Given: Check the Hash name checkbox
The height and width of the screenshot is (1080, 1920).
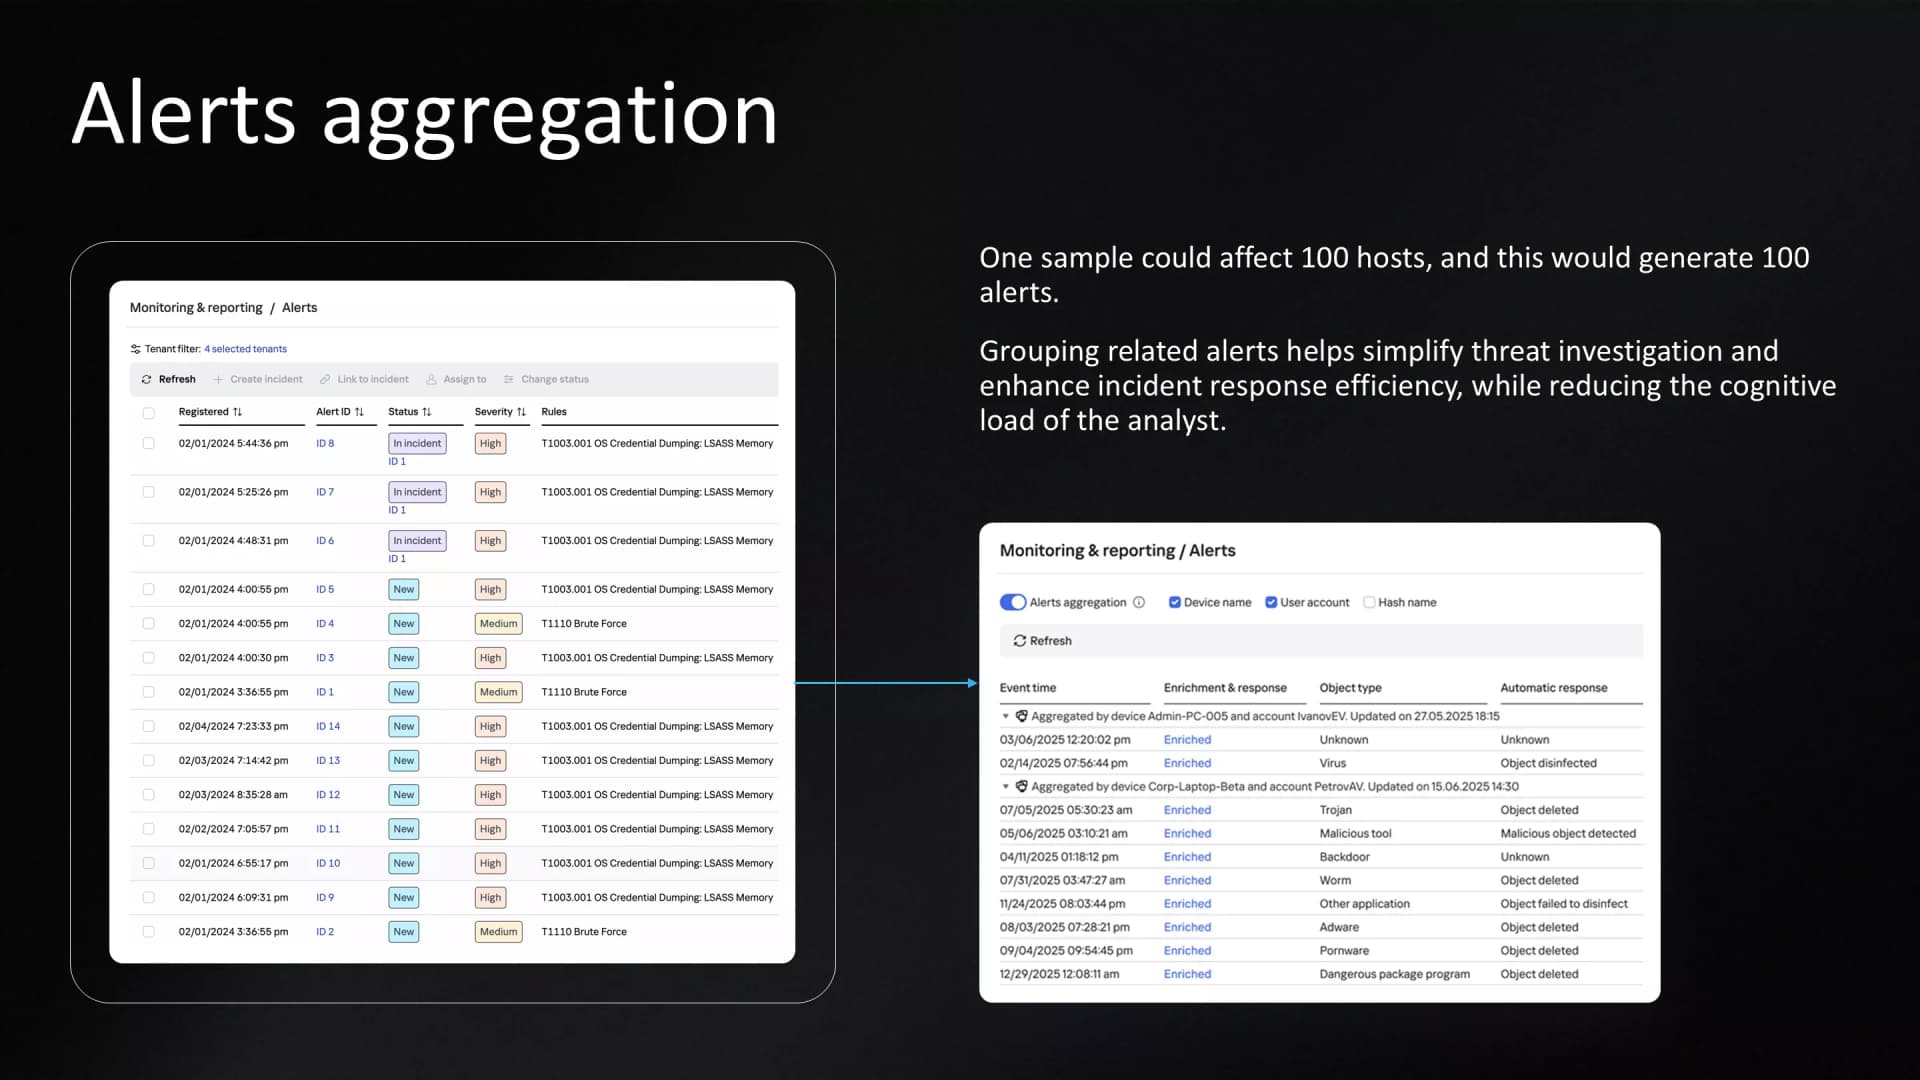Looking at the screenshot, I should [1369, 602].
